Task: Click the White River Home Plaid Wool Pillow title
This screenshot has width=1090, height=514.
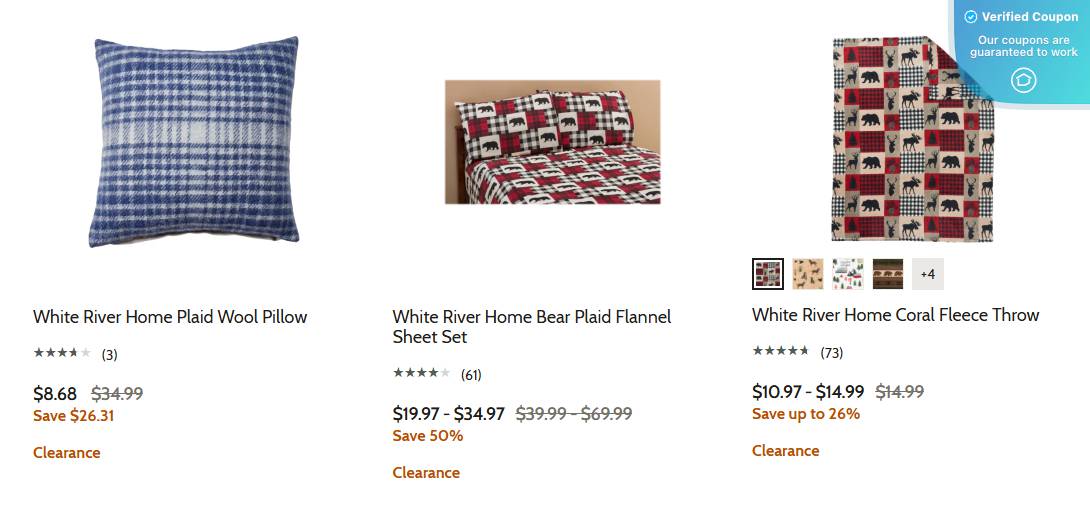Action: [170, 317]
